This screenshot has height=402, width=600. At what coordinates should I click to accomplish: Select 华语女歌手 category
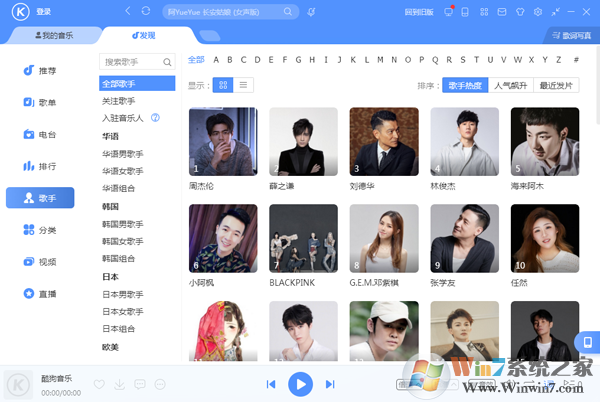tap(122, 171)
